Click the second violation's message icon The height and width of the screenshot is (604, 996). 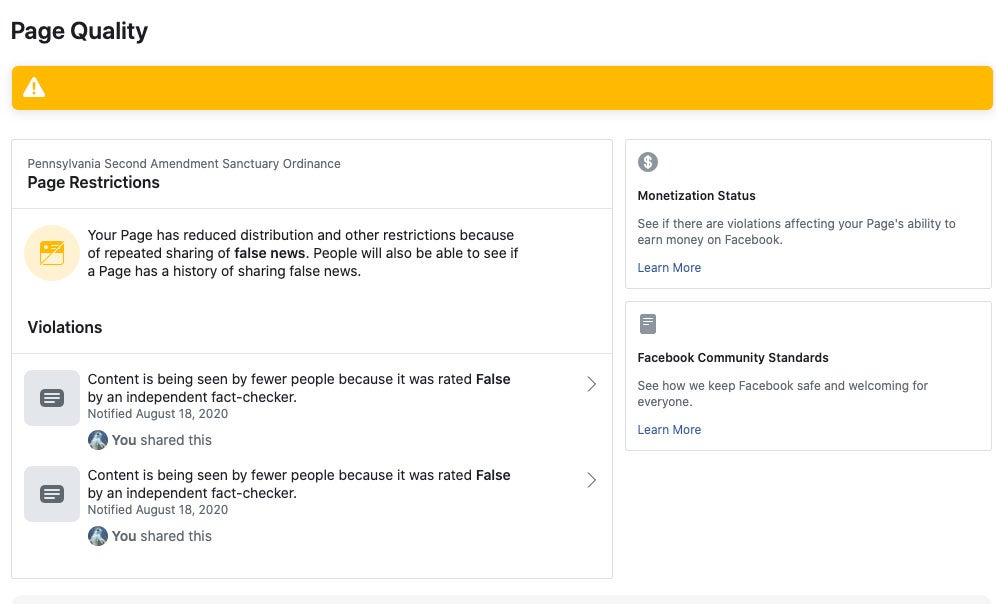[x=52, y=494]
